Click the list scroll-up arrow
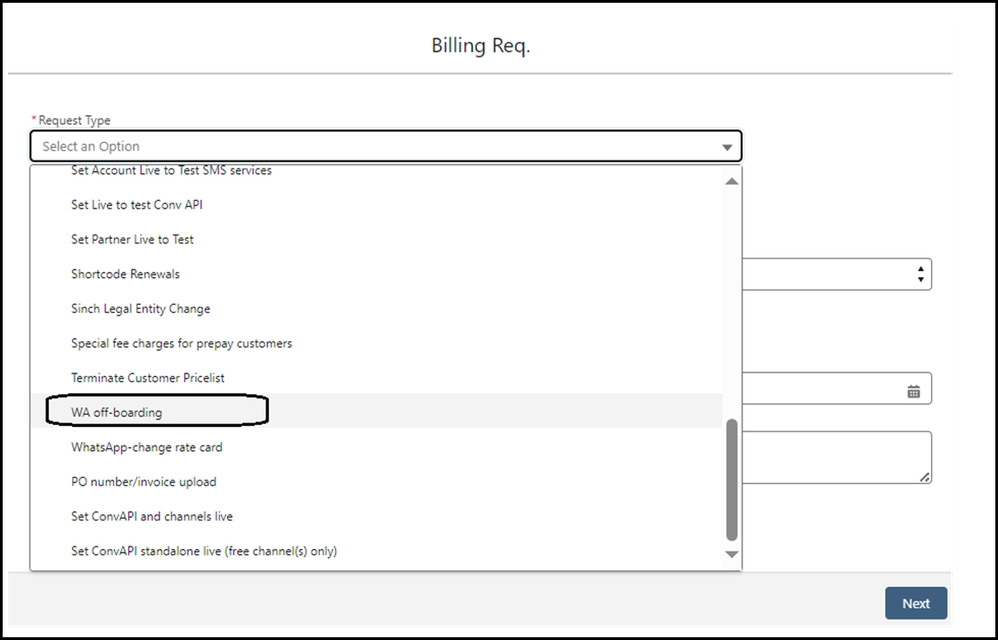This screenshot has width=998, height=640. pos(732,181)
